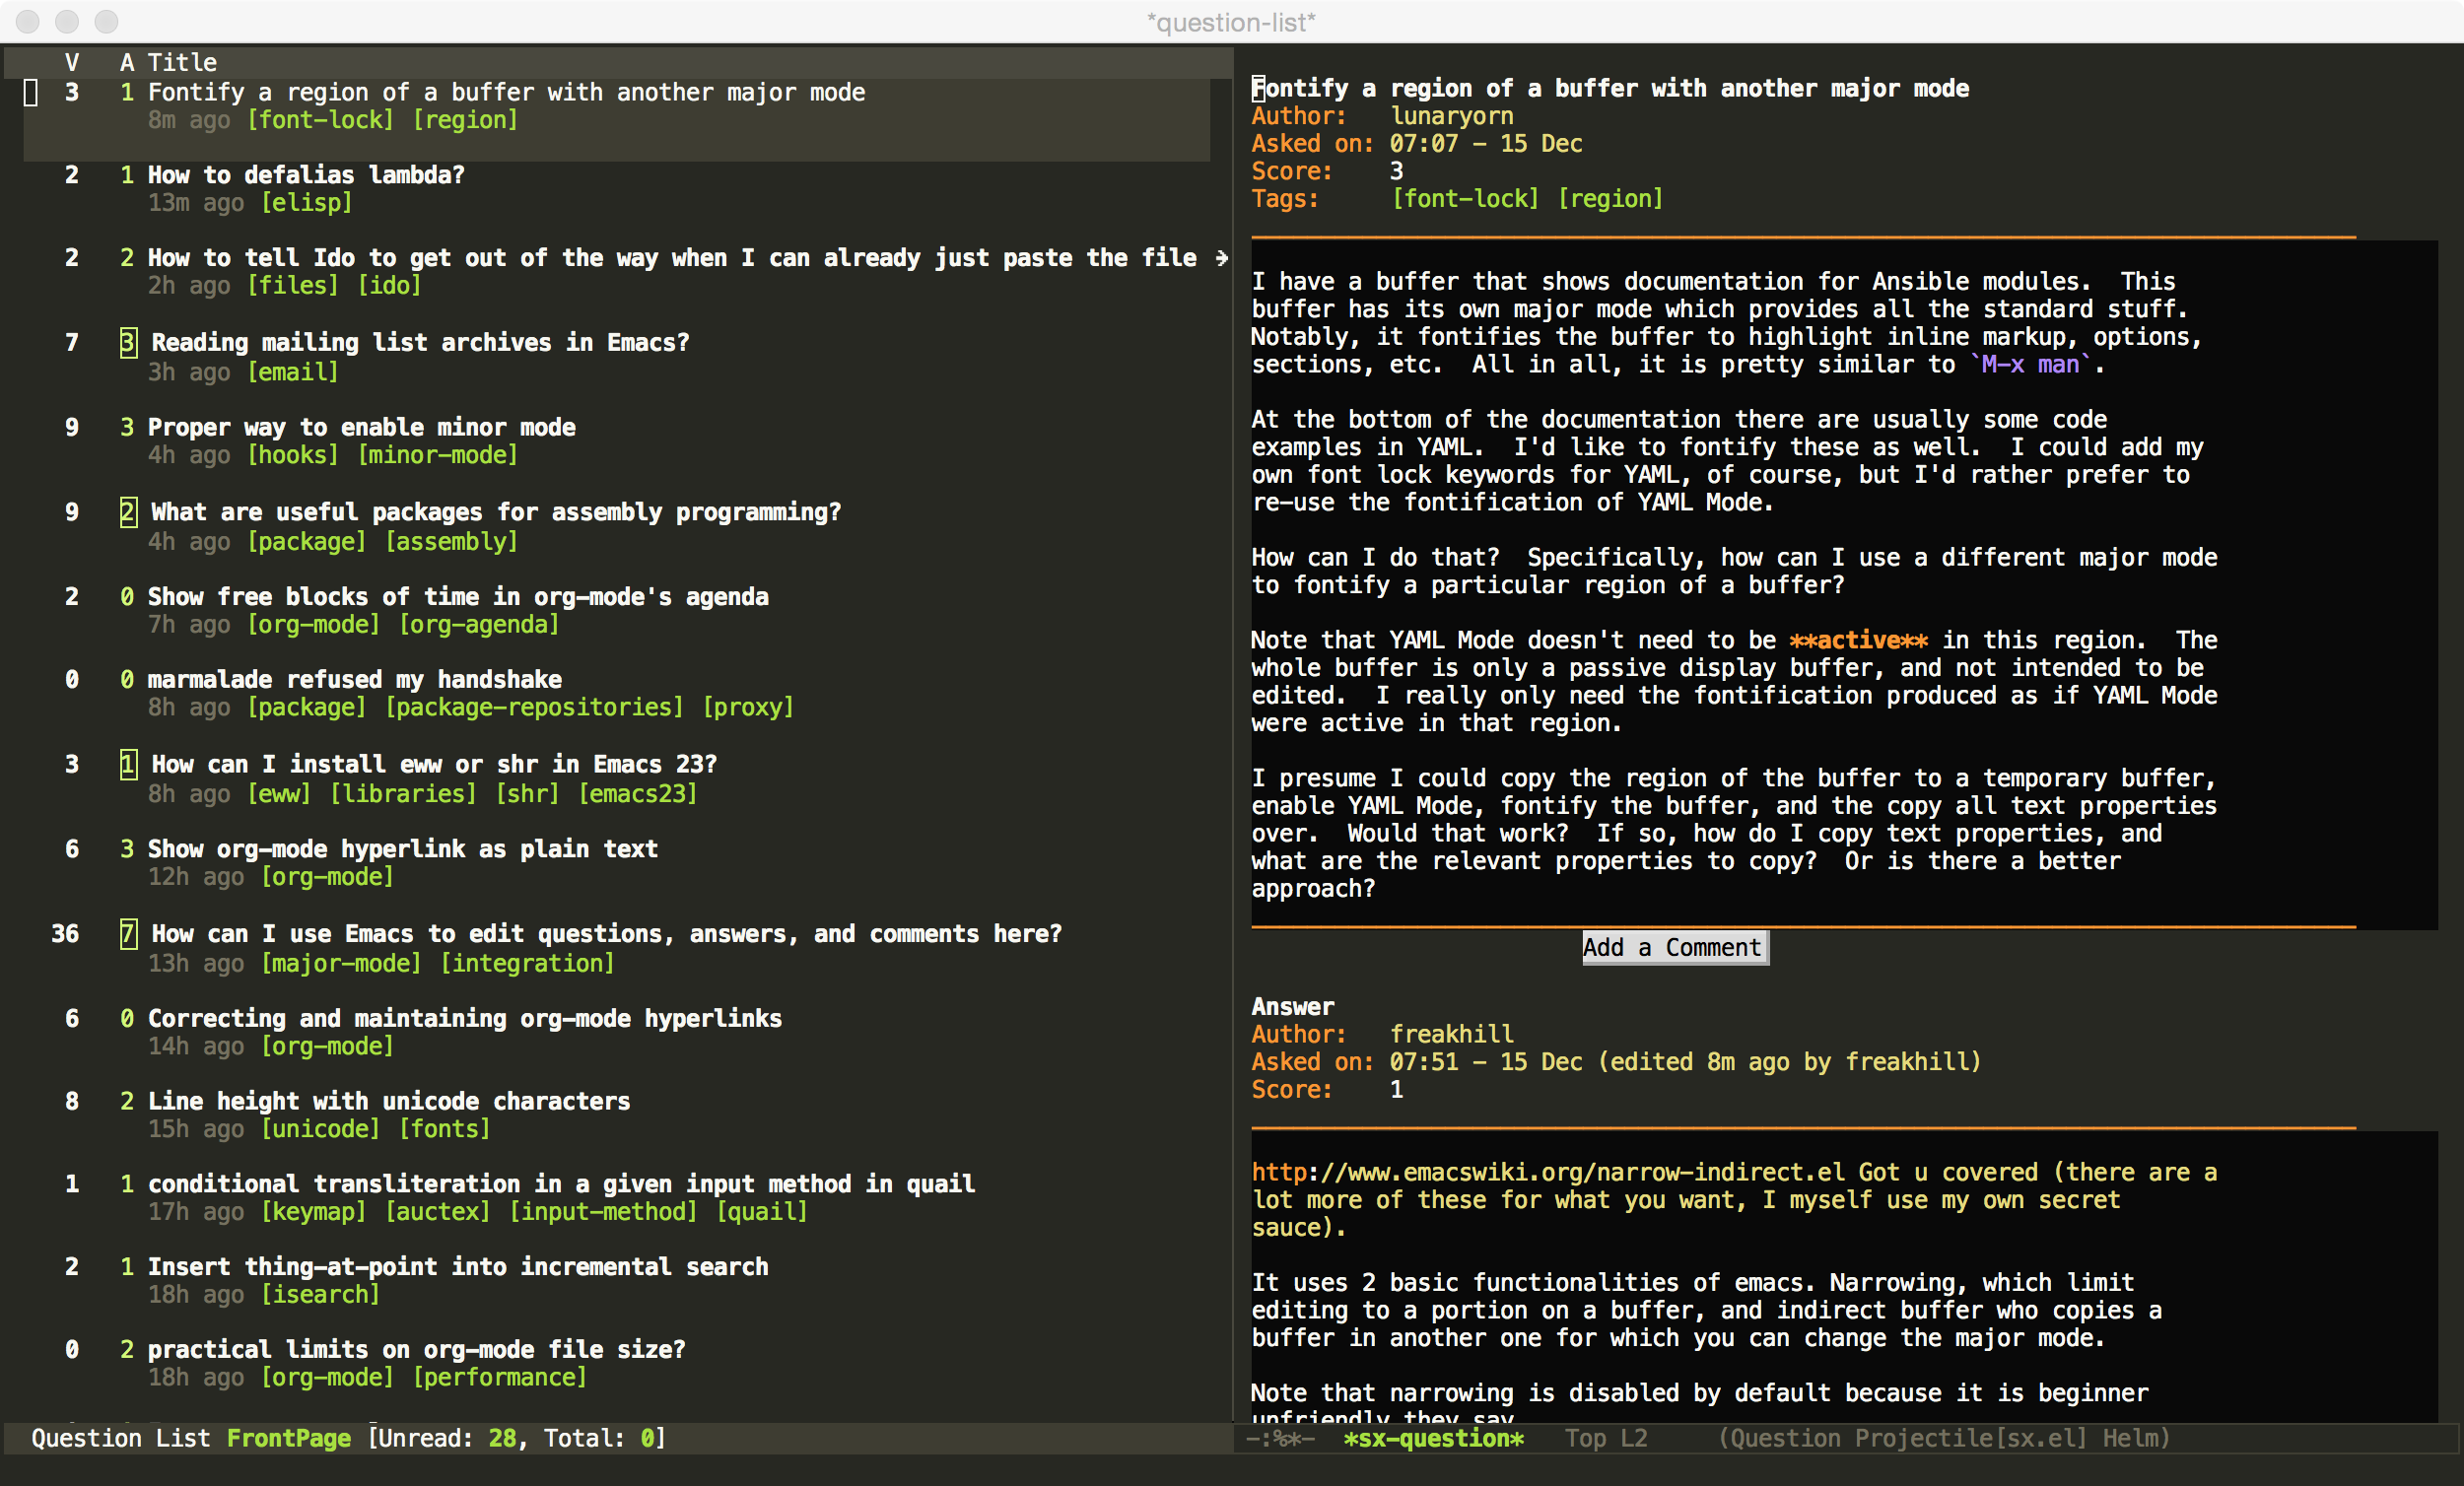Click the [org-agenda] tag

click(x=479, y=625)
